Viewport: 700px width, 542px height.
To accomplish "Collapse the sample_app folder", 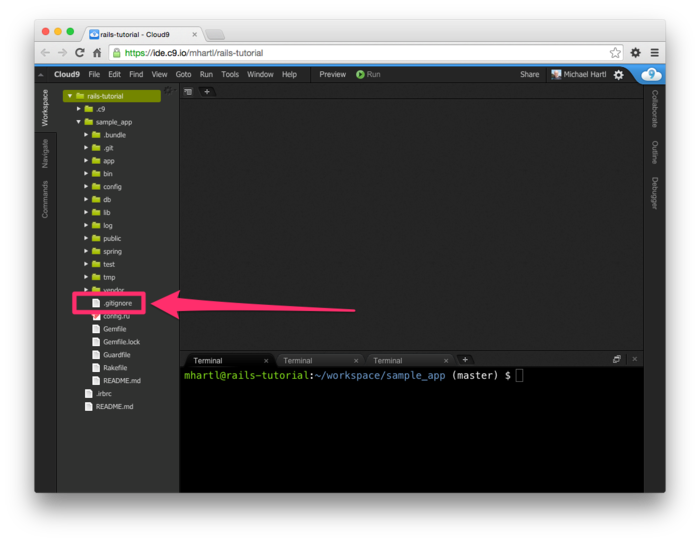I will click(79, 122).
